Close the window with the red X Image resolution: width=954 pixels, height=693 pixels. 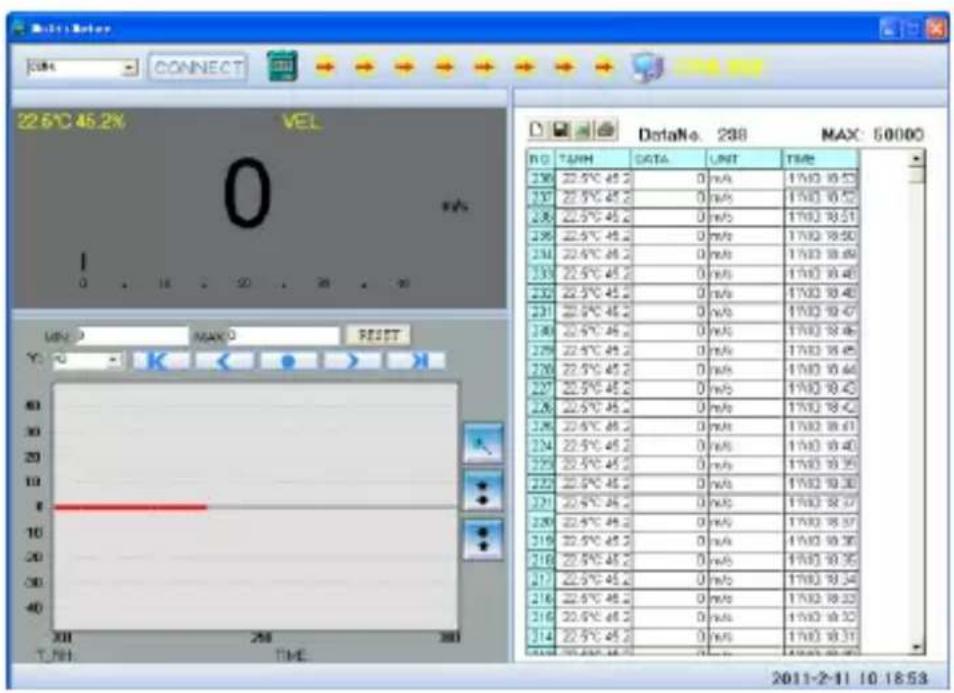pos(935,28)
